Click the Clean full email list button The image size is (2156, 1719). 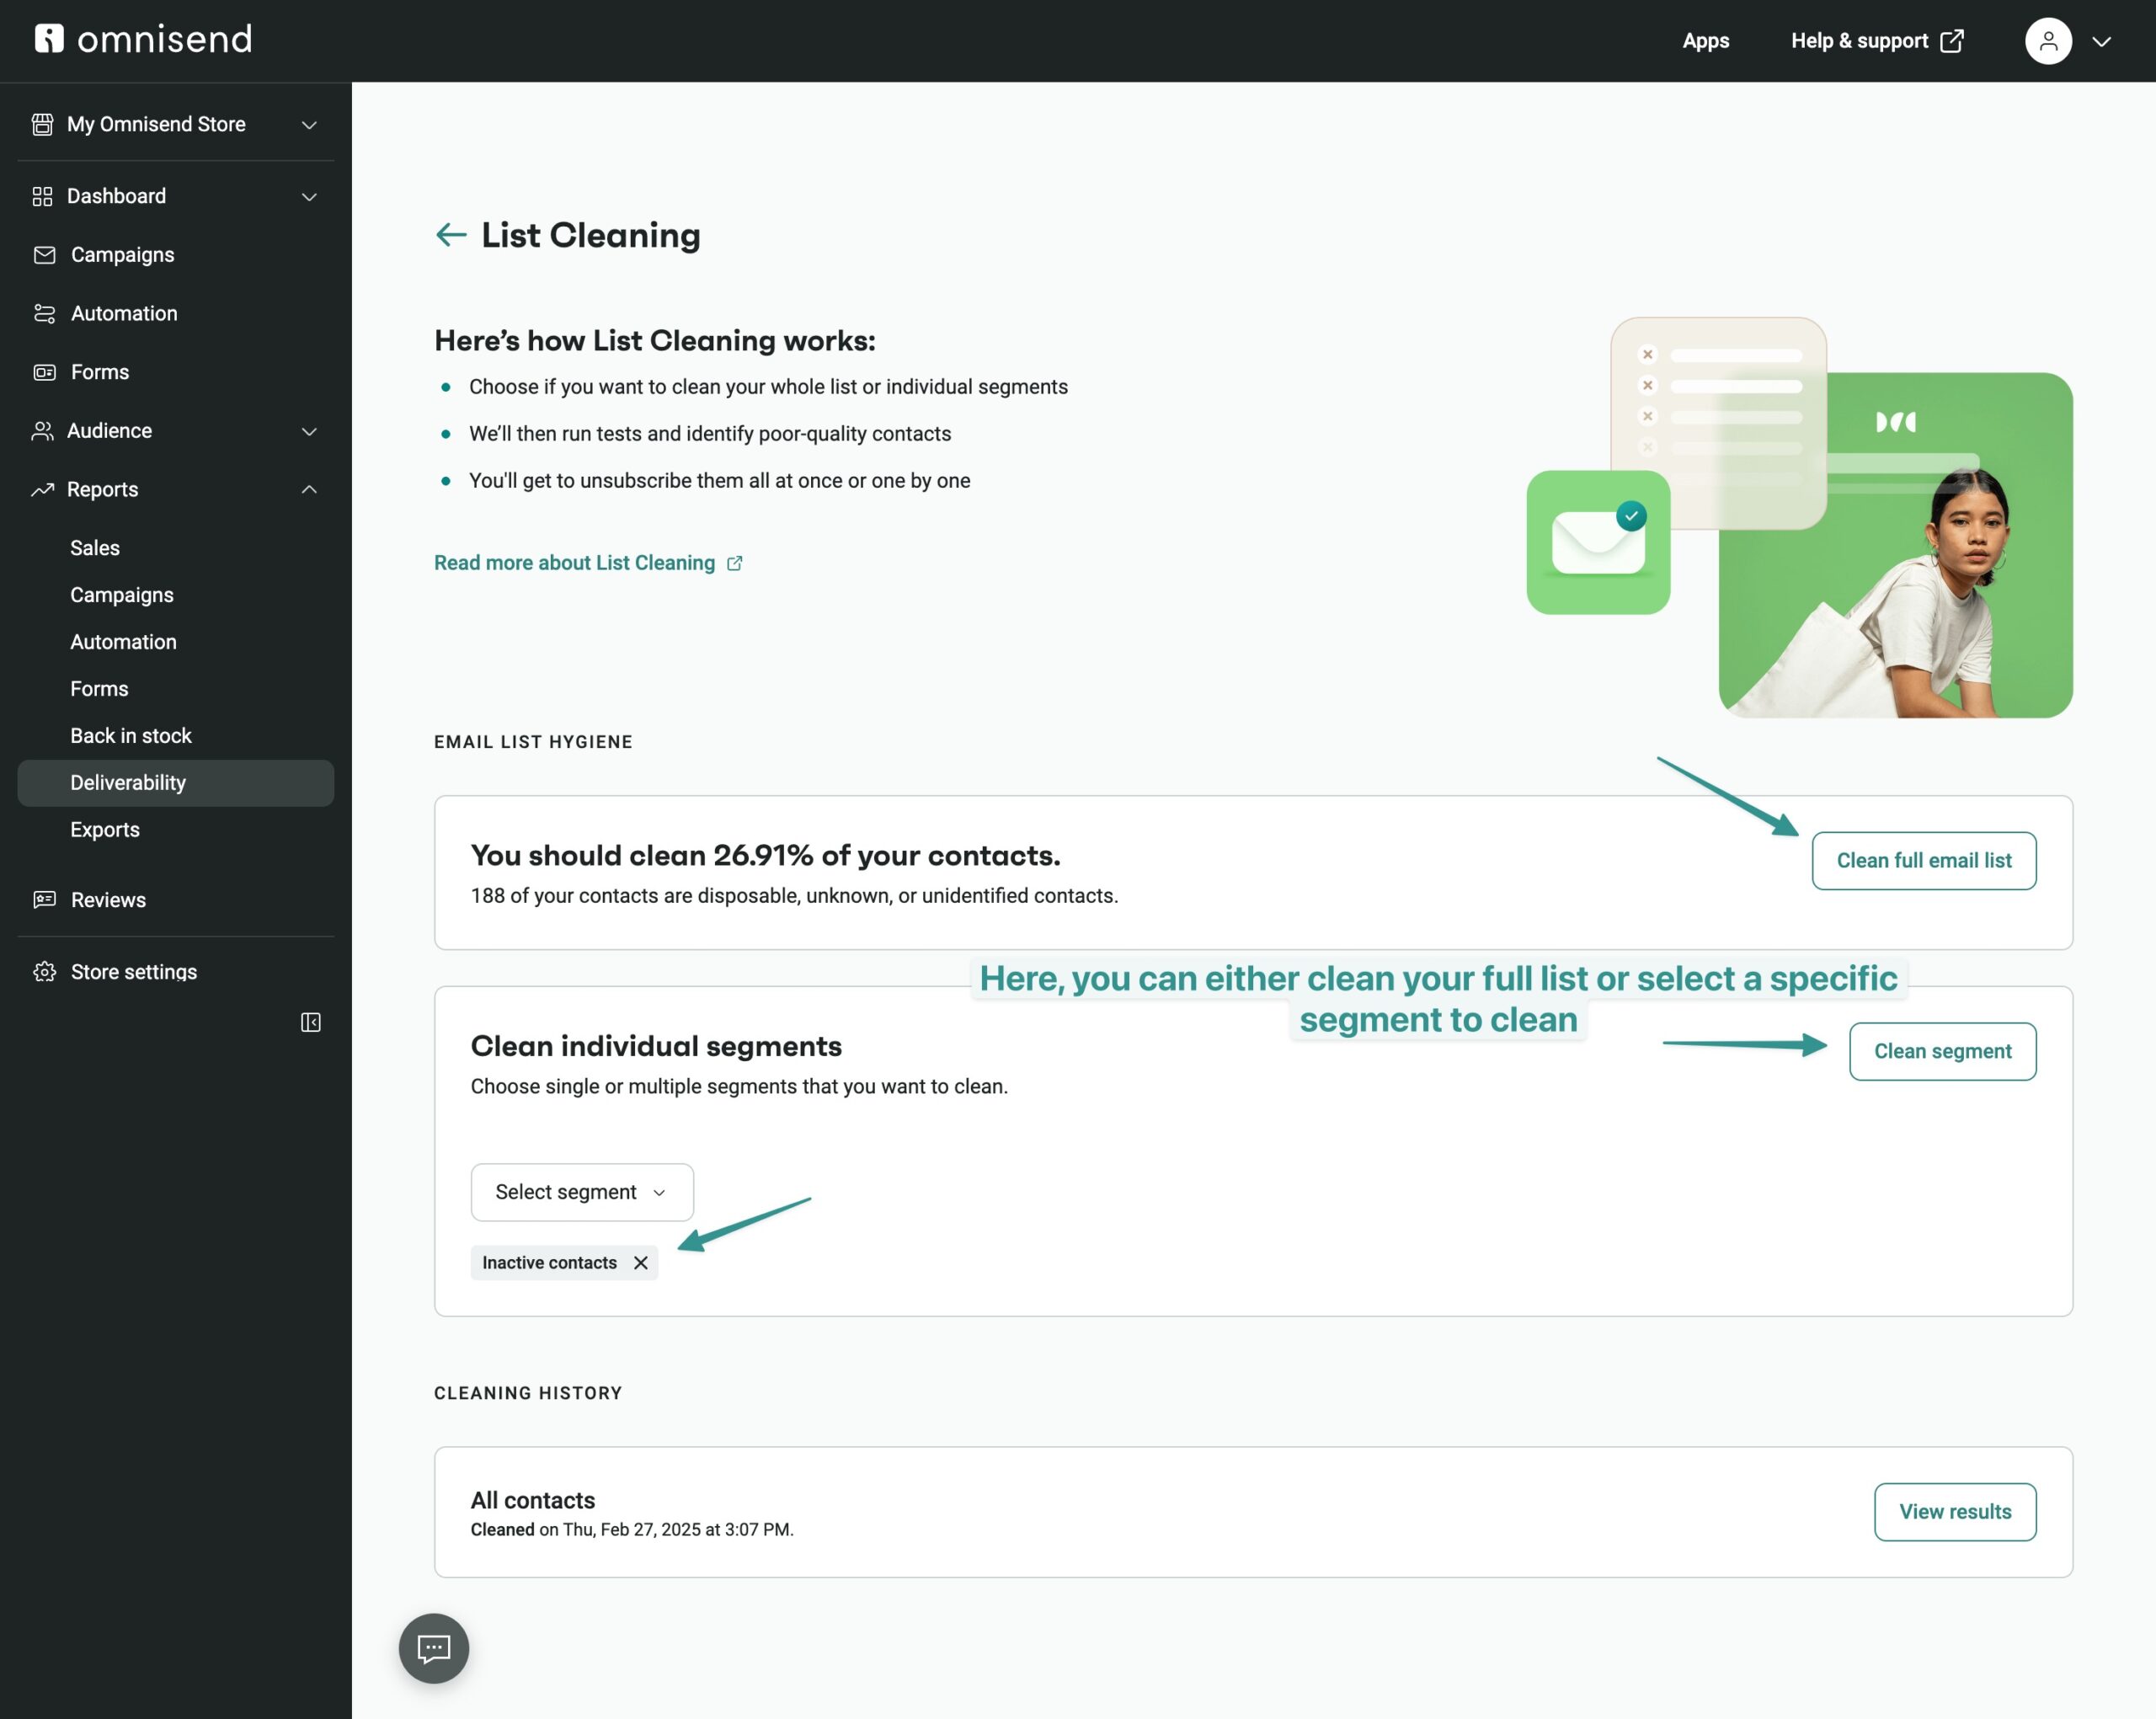[1923, 860]
